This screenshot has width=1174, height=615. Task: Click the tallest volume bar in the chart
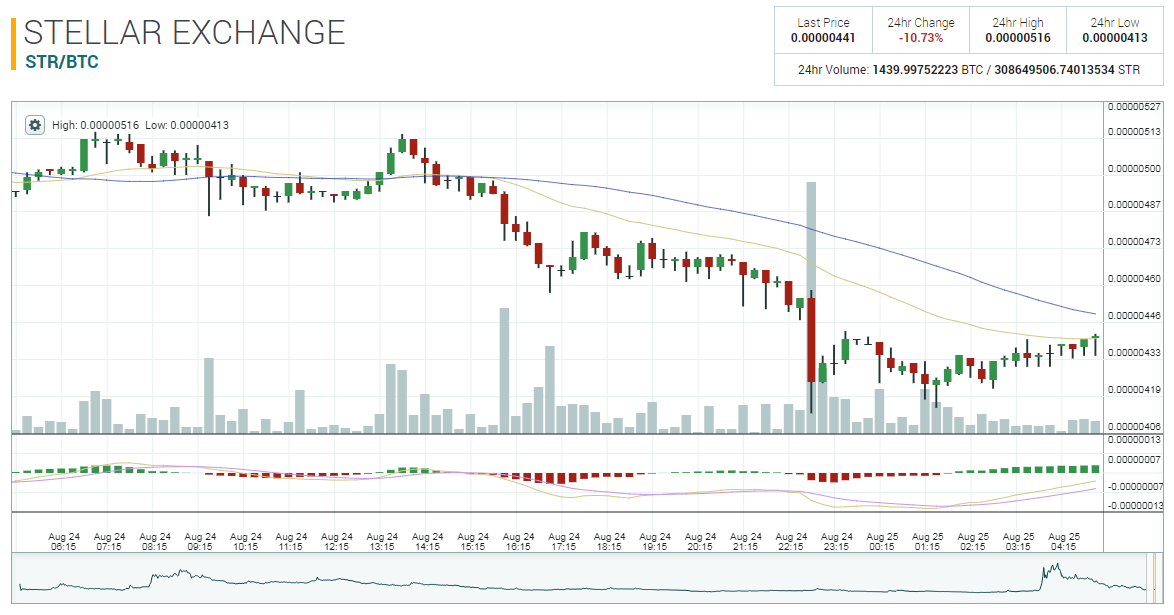811,307
